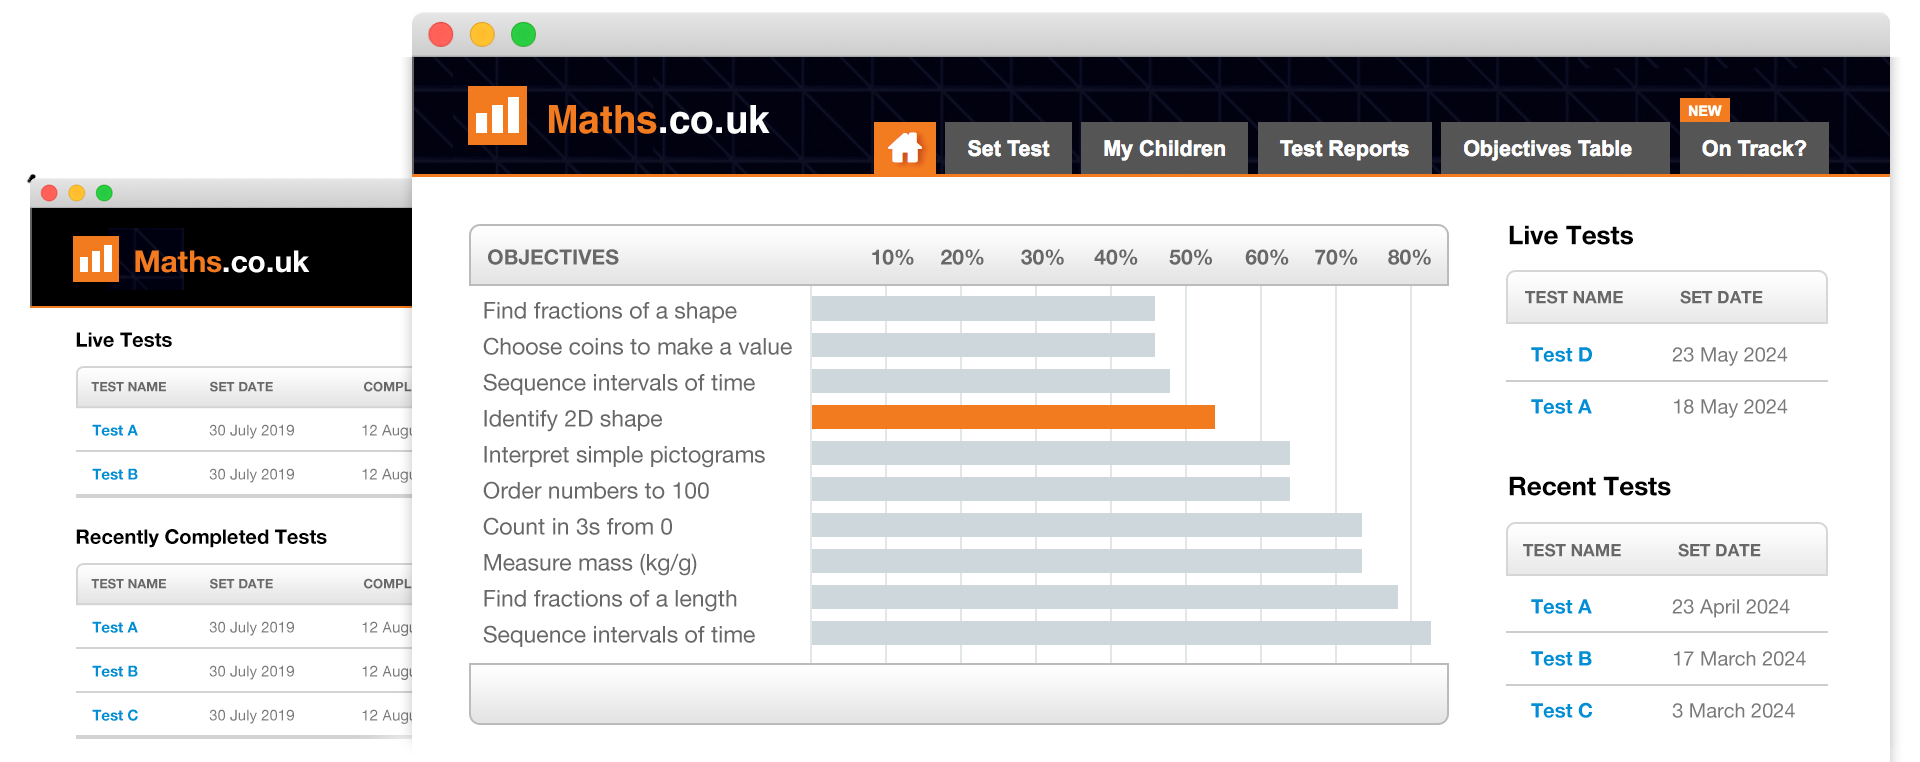
Task: Sort by SET DATE in Recent Tests table
Action: 1718,549
